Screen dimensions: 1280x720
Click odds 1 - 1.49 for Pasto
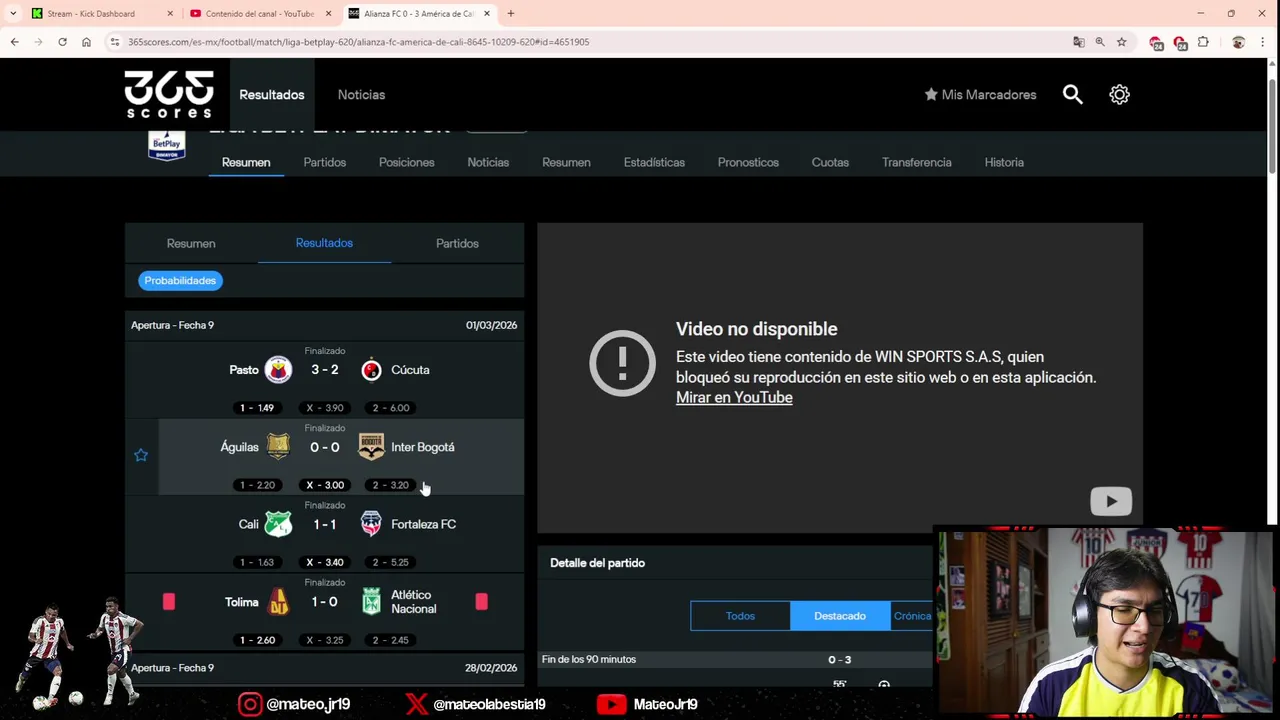(x=257, y=408)
